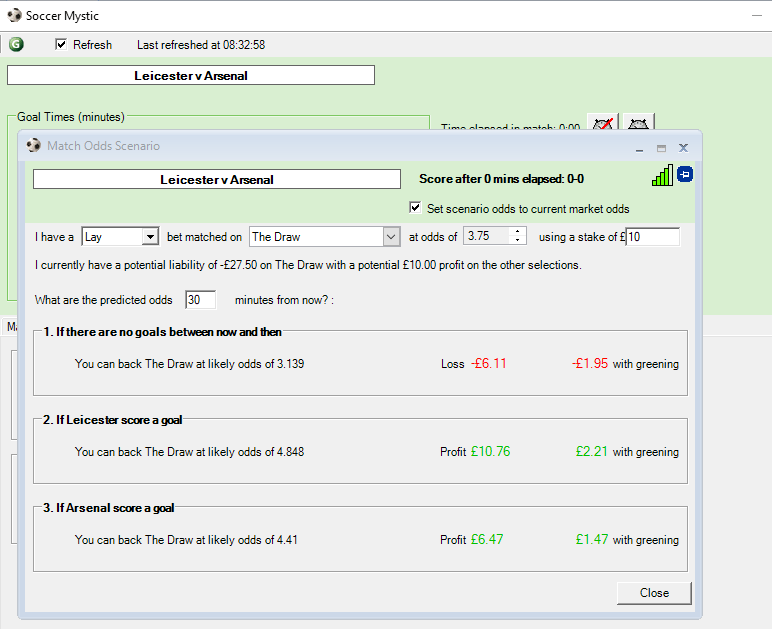This screenshot has width=772, height=629.
Task: Click the blue pin icon
Action: tap(685, 175)
